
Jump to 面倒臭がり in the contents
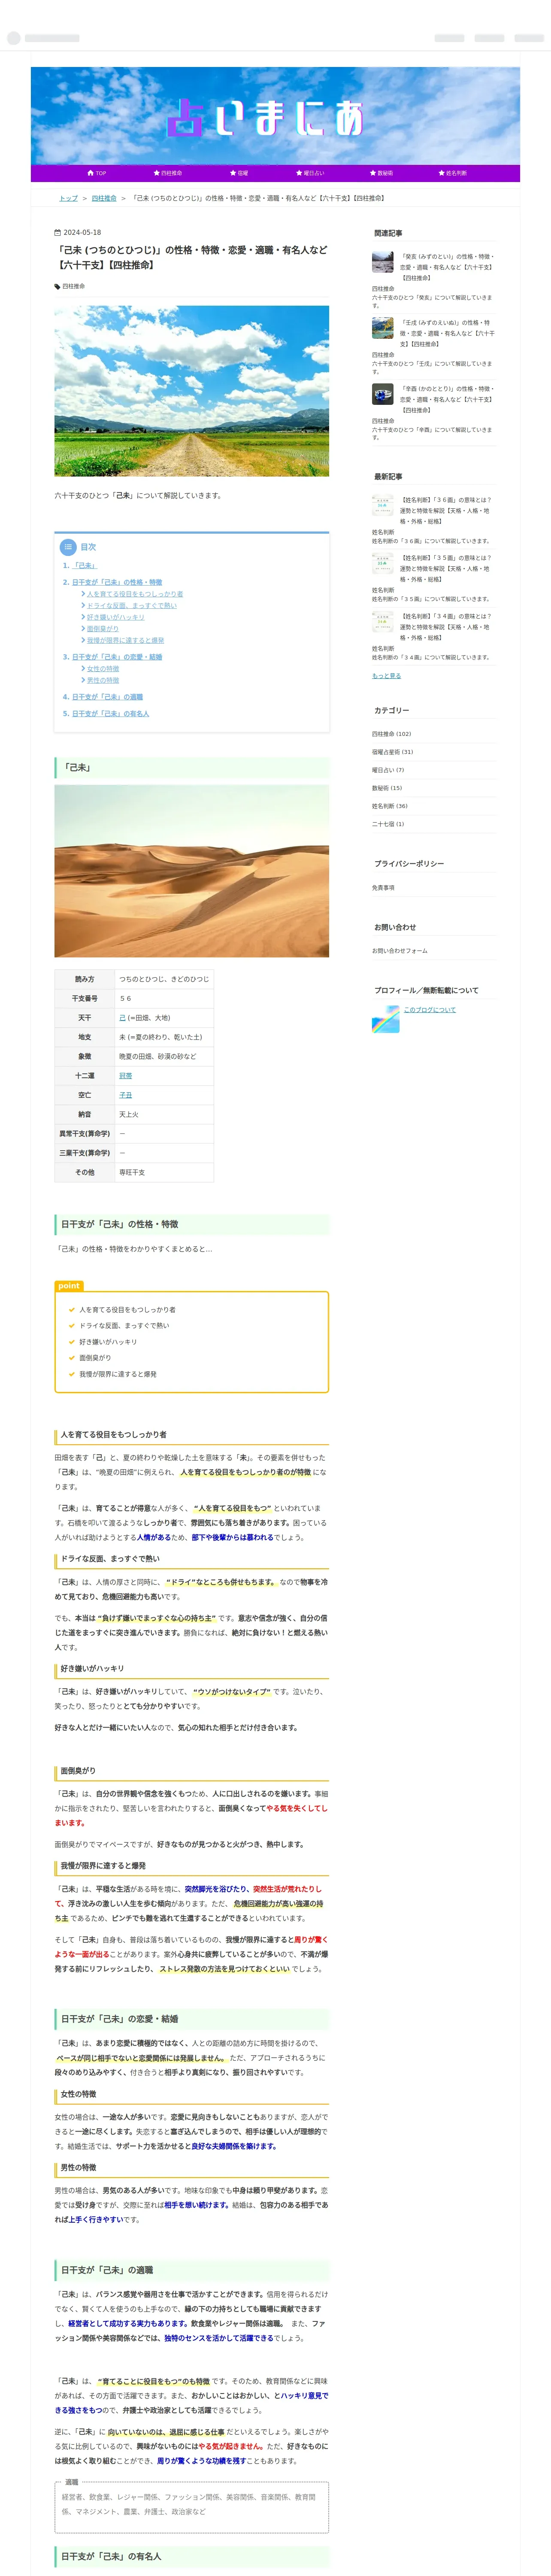tap(102, 629)
